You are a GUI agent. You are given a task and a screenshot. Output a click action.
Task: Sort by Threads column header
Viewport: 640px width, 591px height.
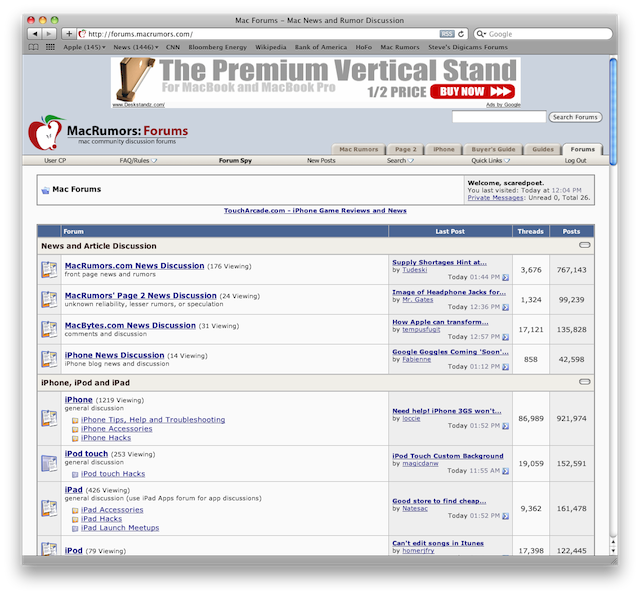(530, 231)
